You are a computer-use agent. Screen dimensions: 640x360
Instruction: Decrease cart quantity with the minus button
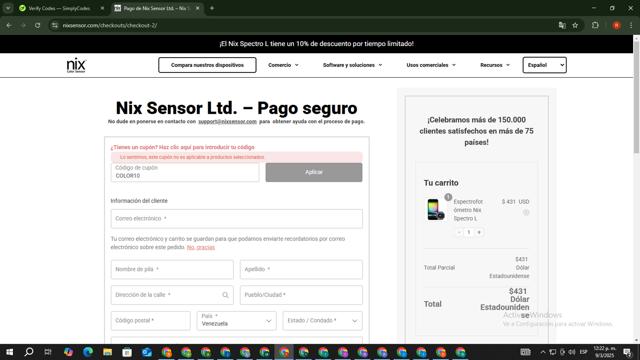[x=459, y=232]
